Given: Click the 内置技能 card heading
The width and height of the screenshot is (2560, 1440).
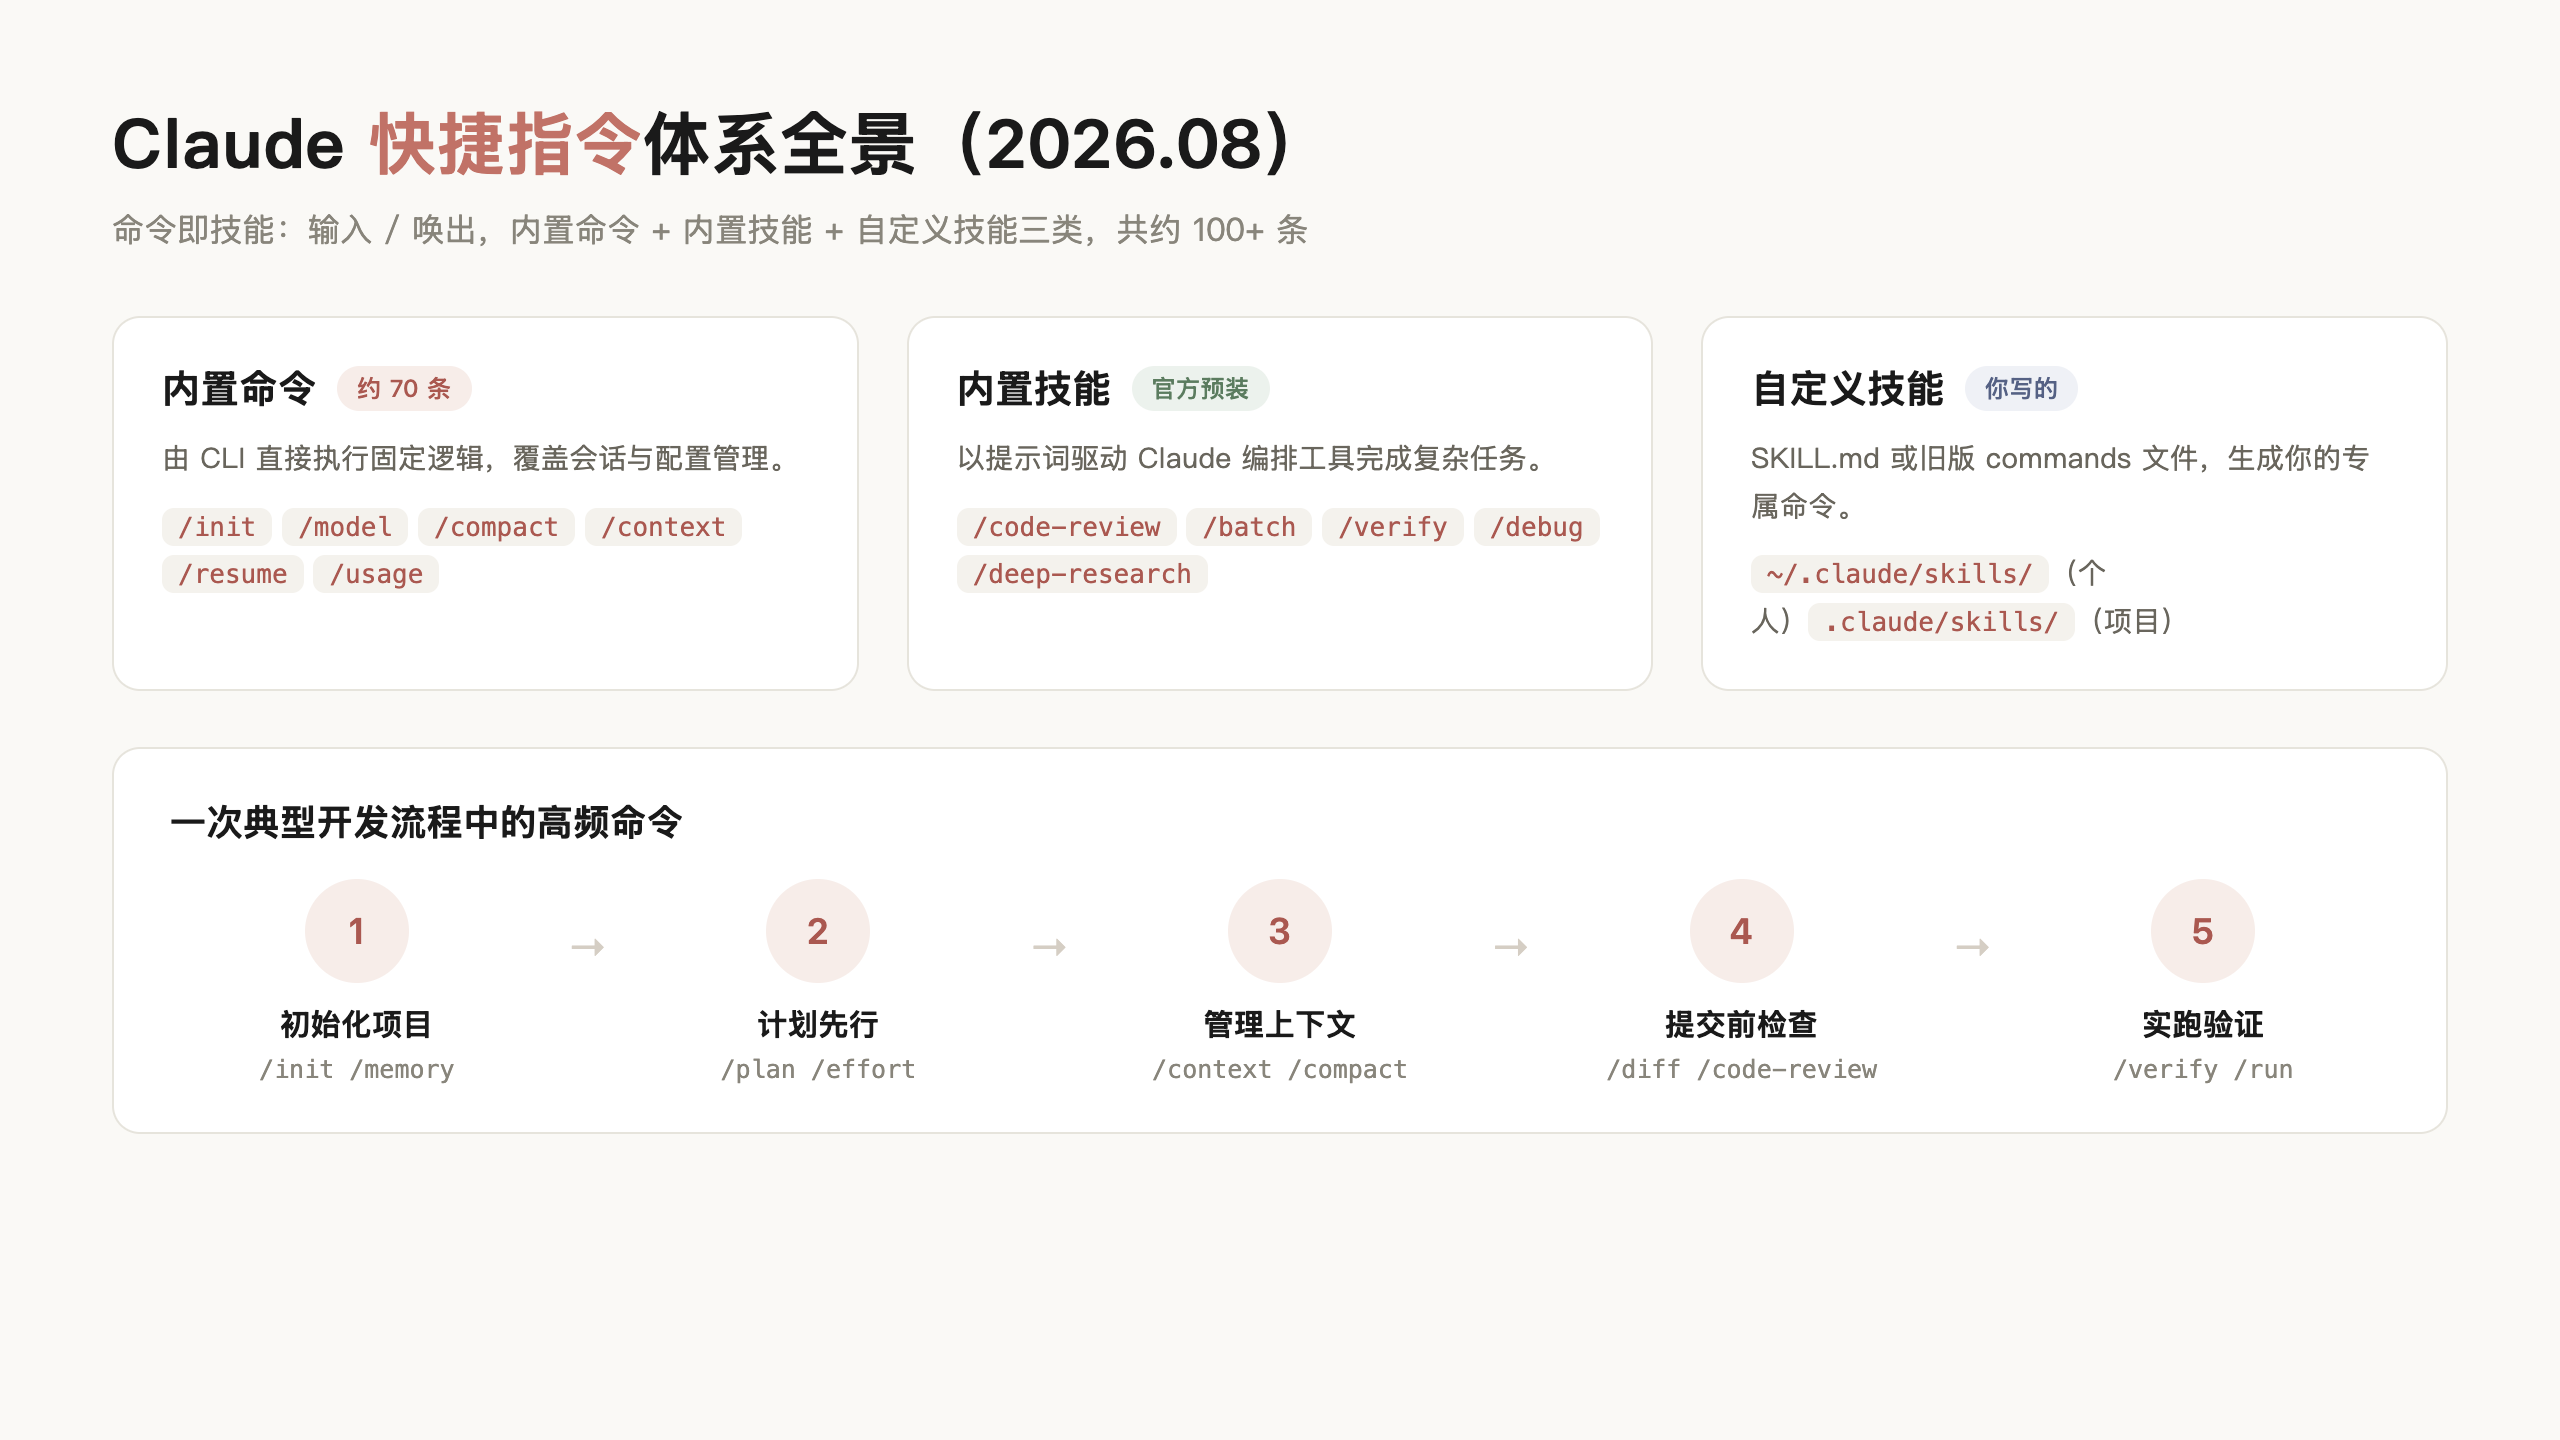Looking at the screenshot, I should point(1034,389).
